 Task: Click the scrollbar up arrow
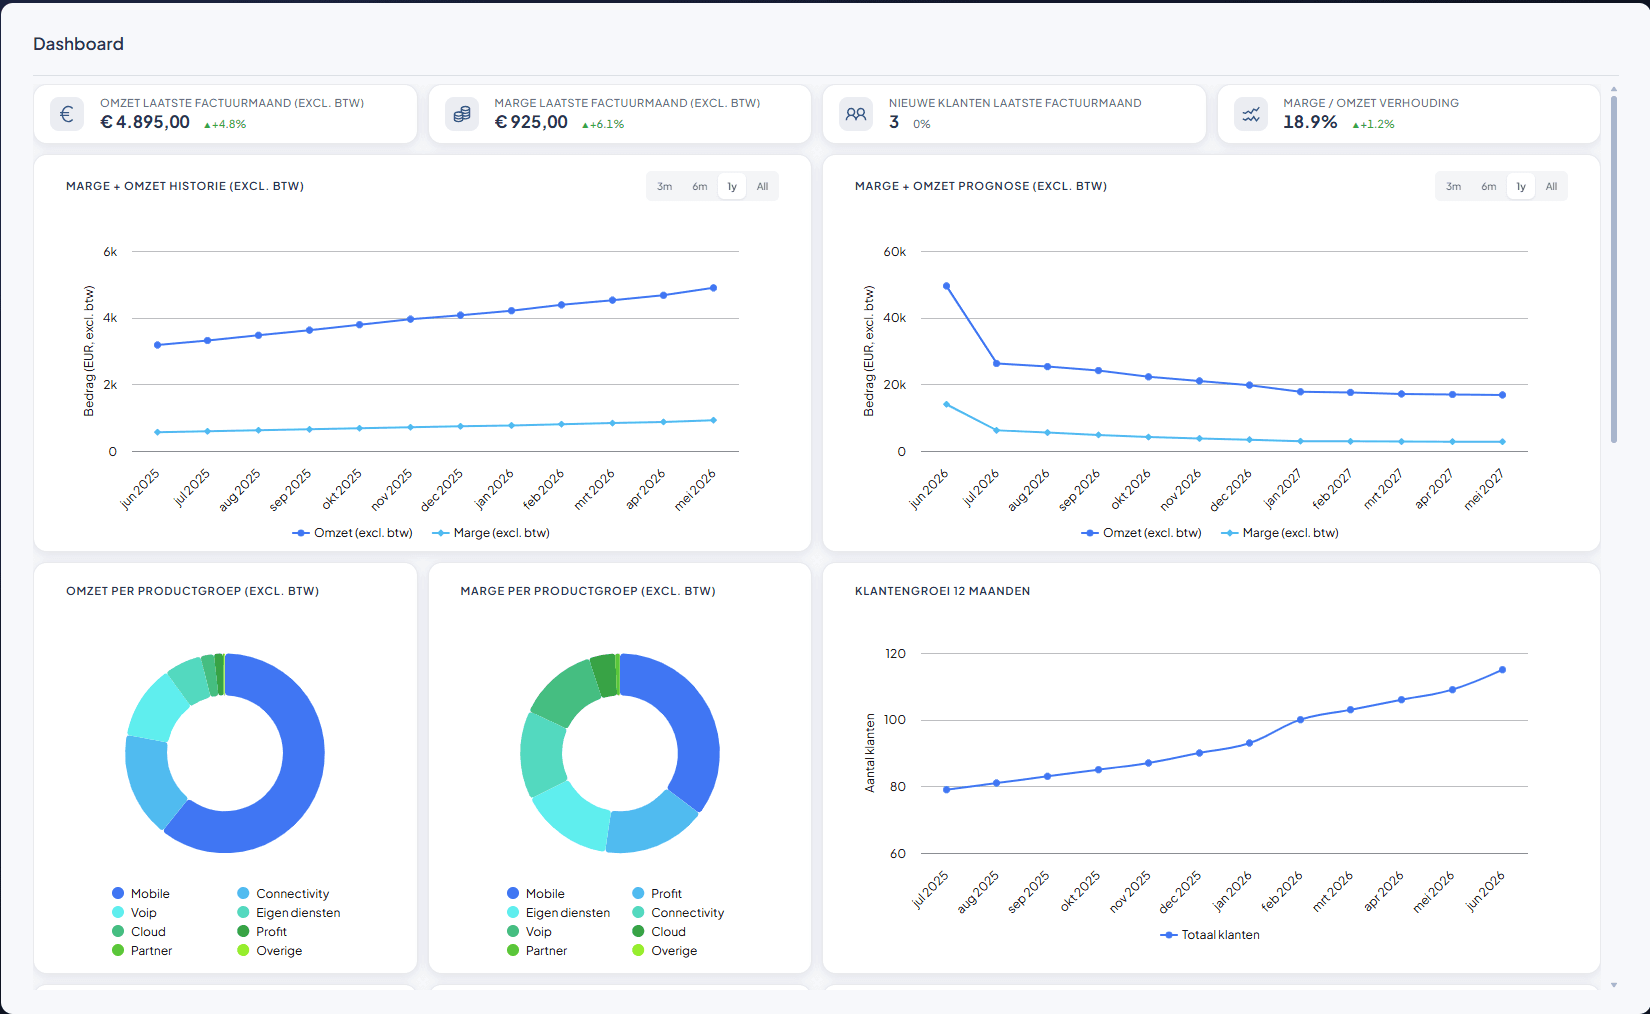pyautogui.click(x=1613, y=89)
